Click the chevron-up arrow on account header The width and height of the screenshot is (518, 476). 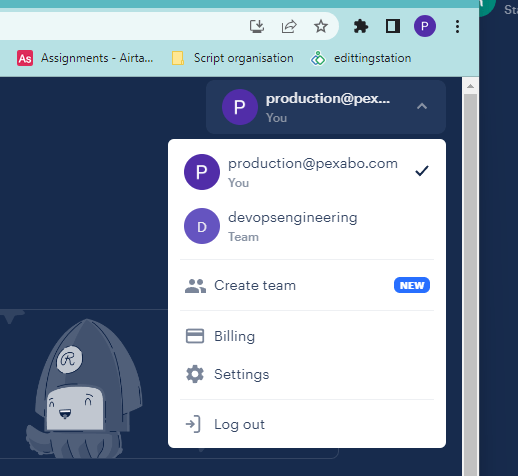point(422,106)
